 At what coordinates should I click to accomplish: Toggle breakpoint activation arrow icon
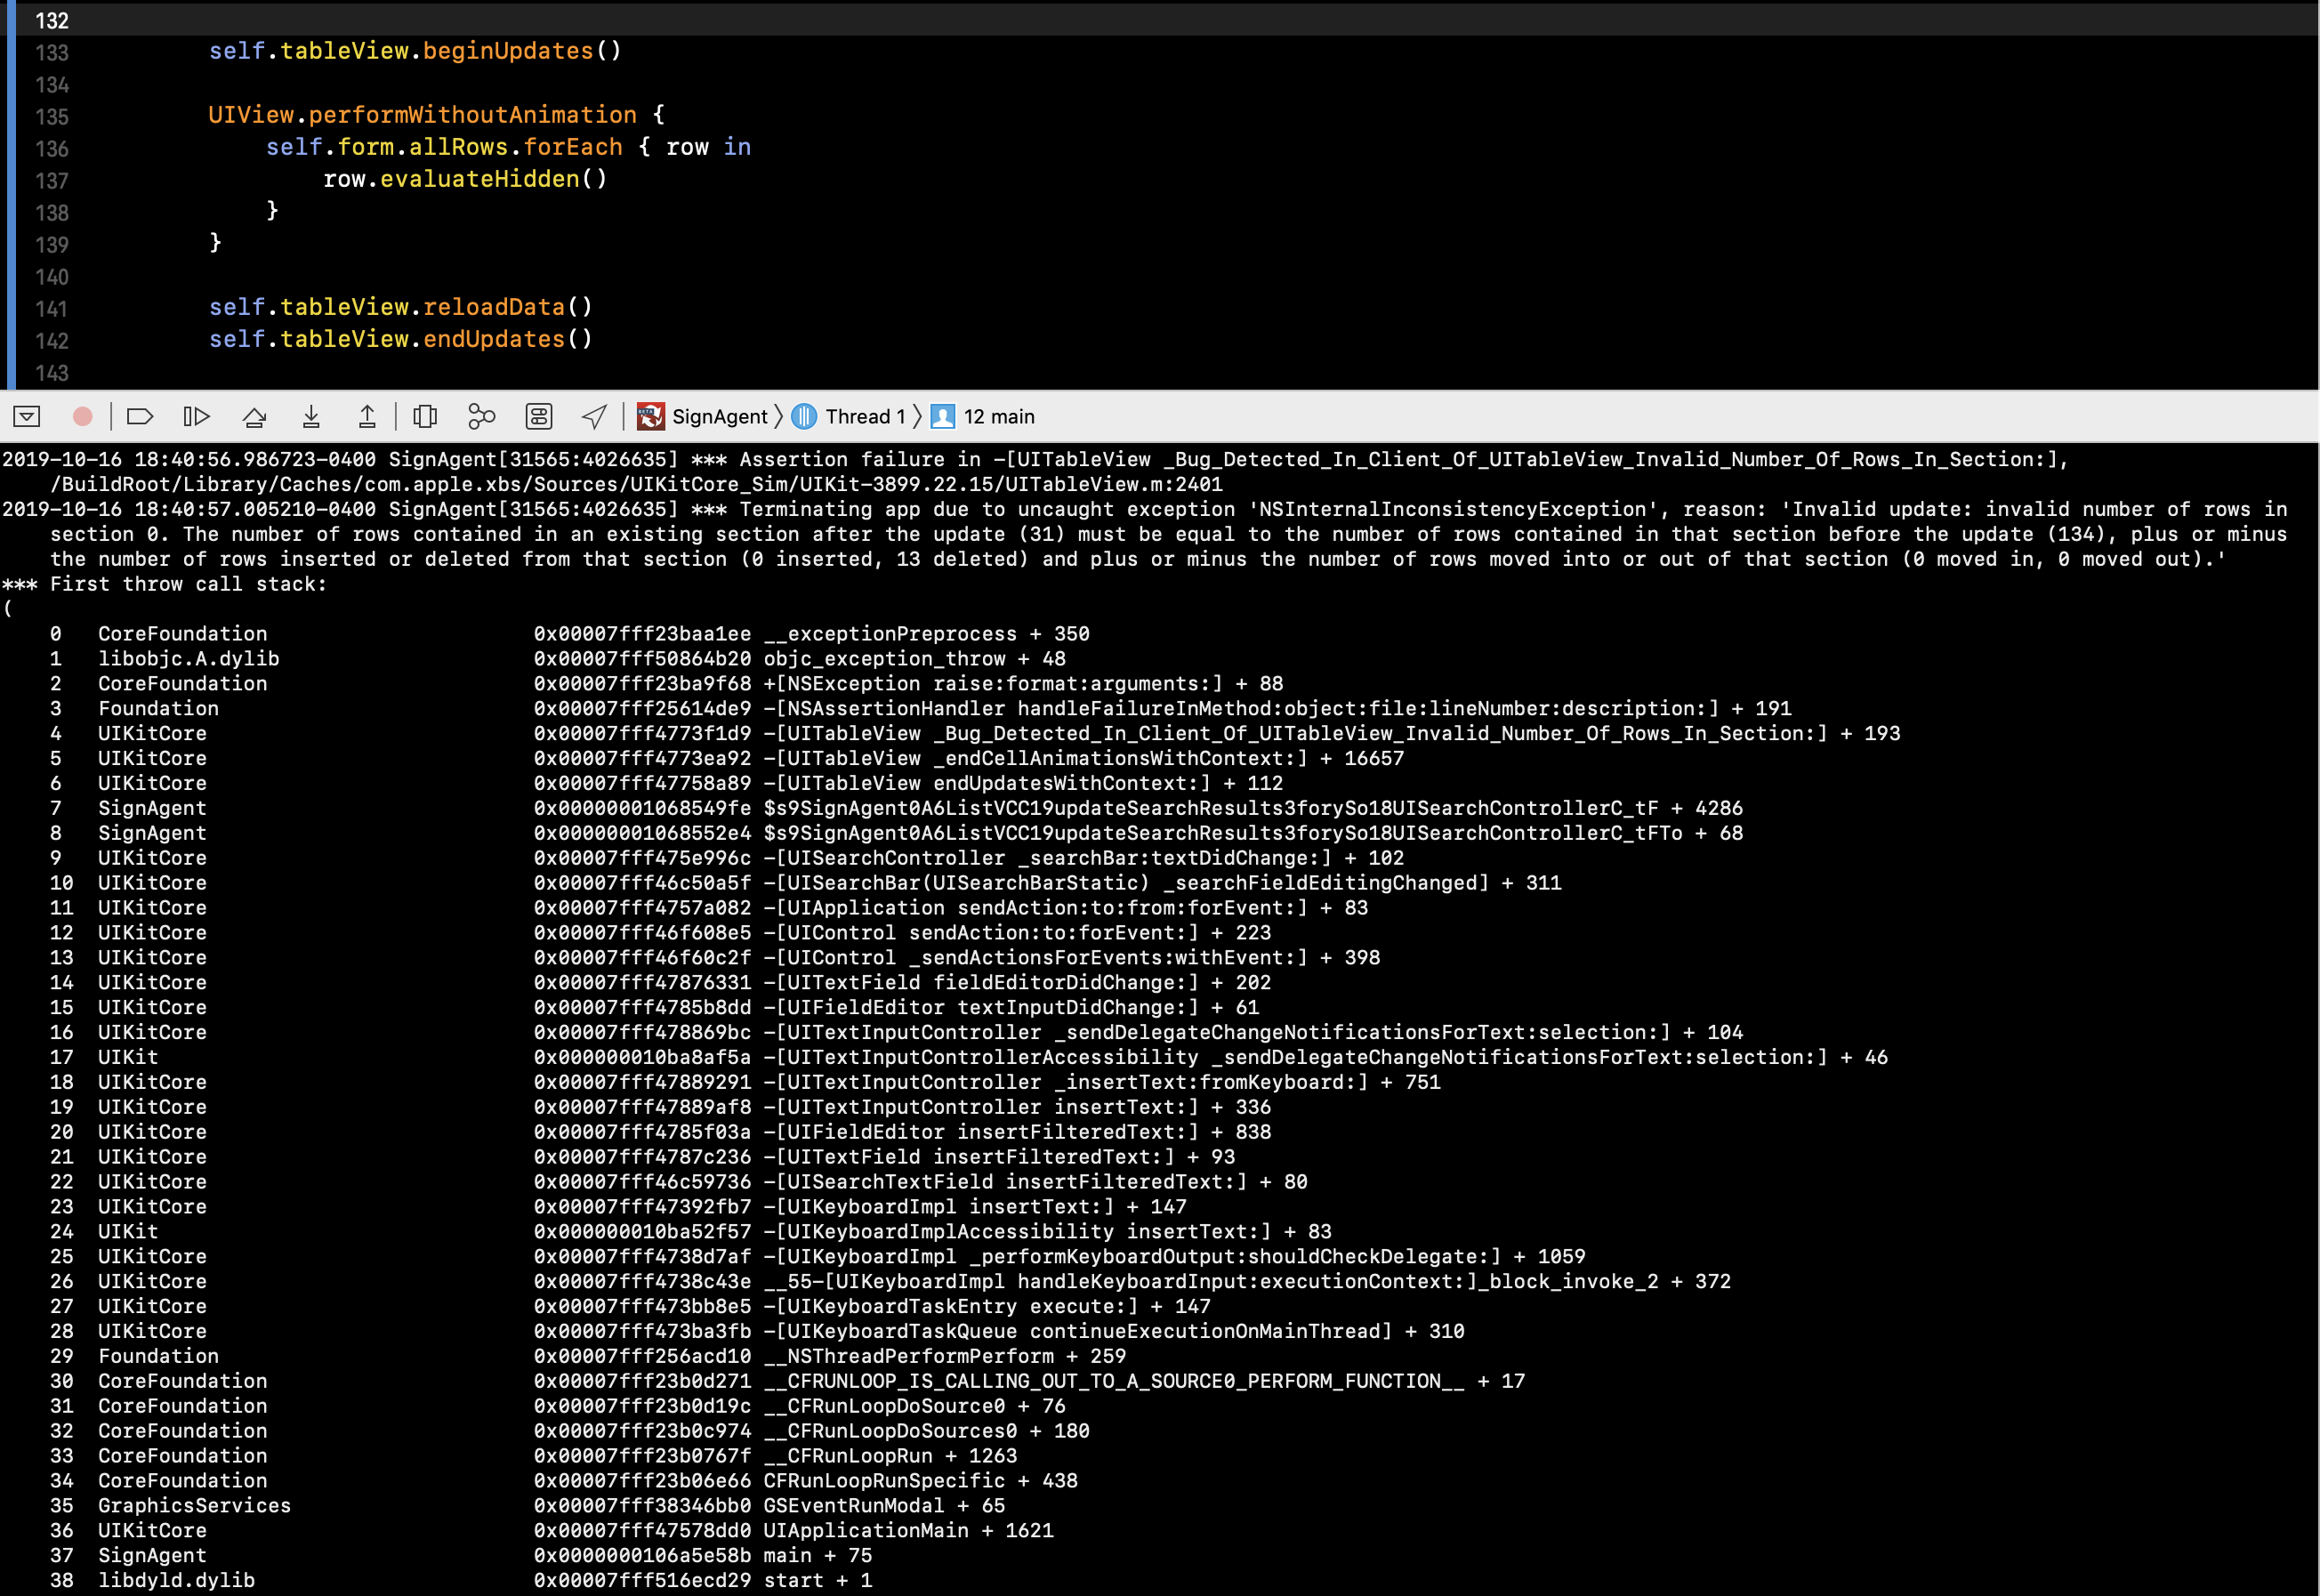[x=140, y=416]
